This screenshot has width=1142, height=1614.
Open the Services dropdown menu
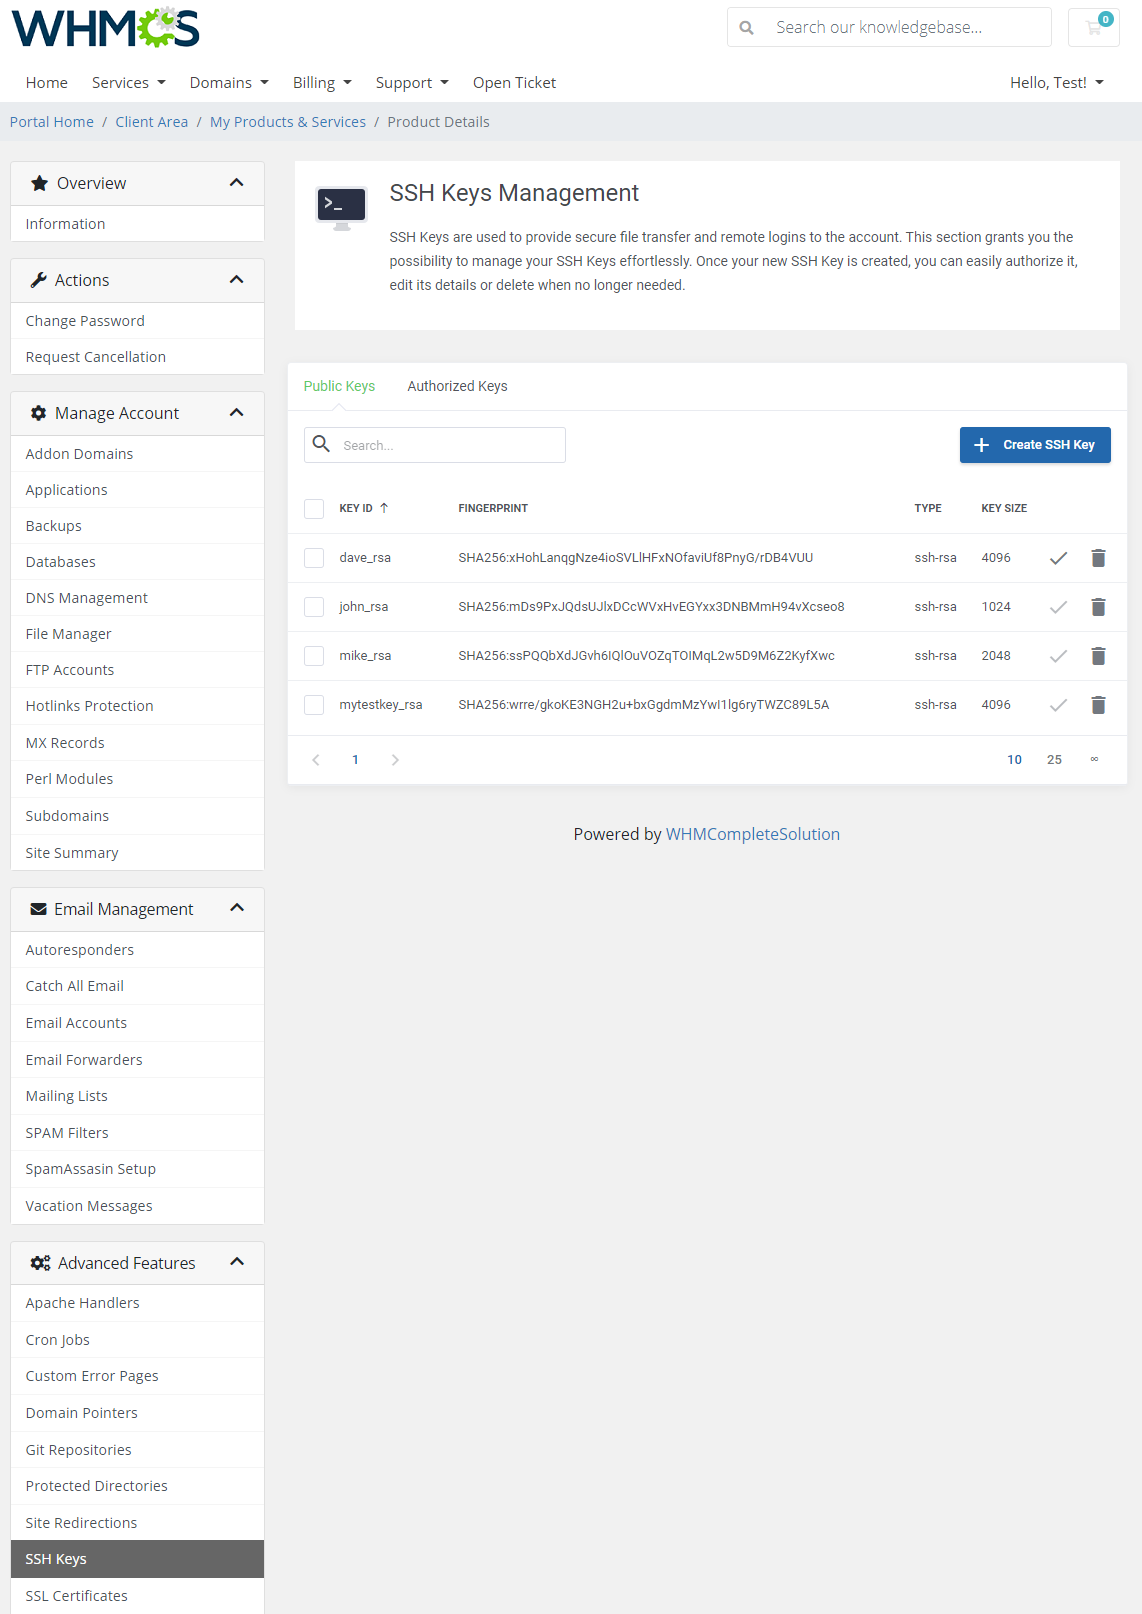pos(128,83)
